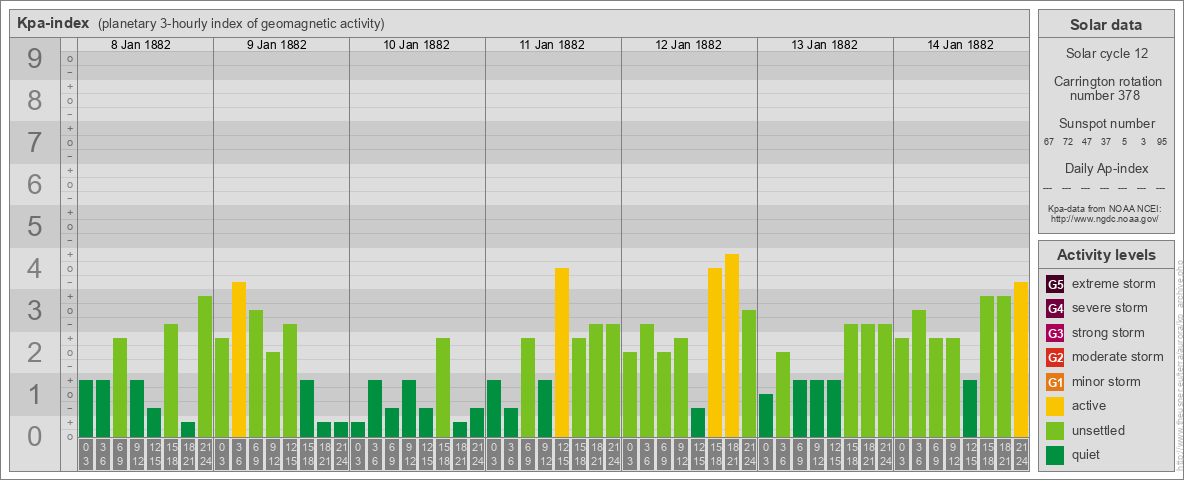Click the minor storm legend label
Viewport: 1184px width, 480px height.
point(1106,381)
